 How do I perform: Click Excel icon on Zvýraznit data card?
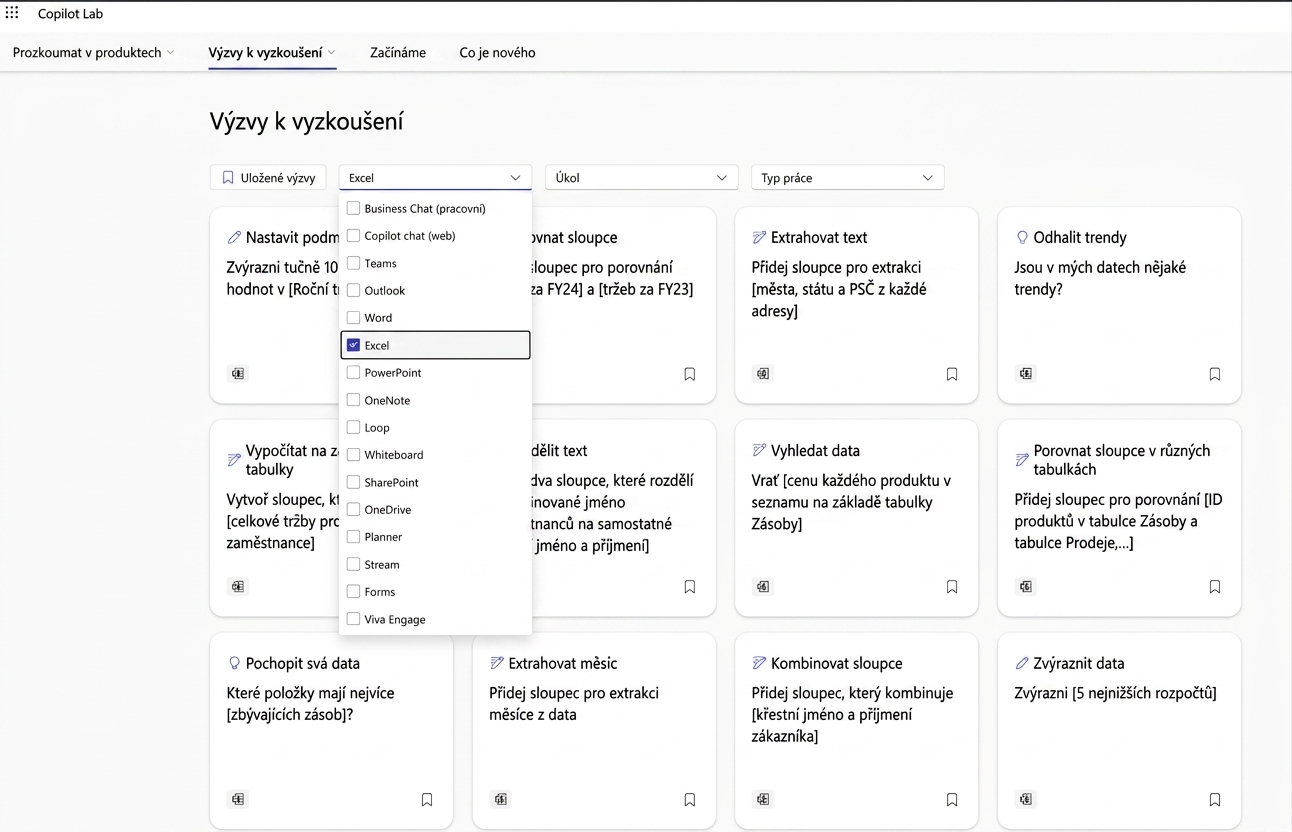click(1026, 799)
